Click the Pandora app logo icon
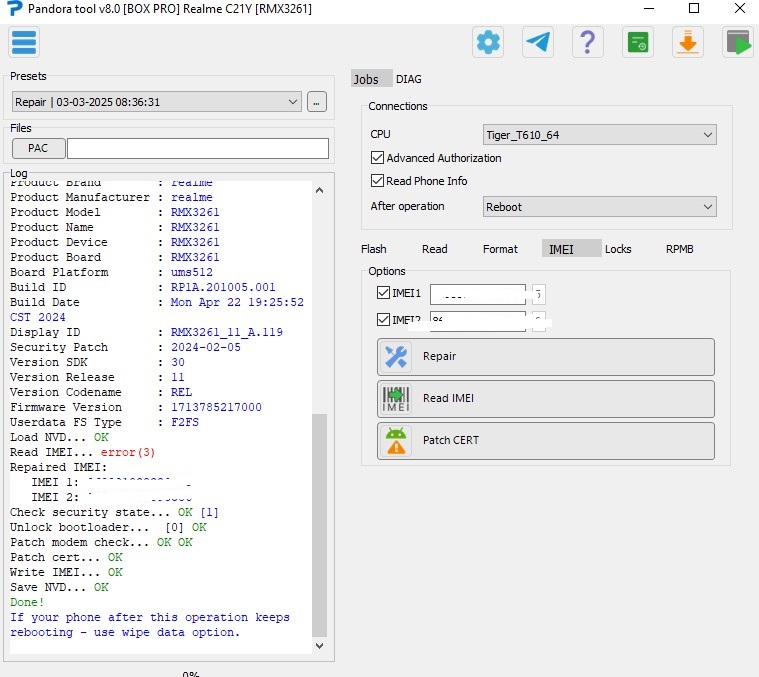Image resolution: width=759 pixels, height=677 pixels. click(15, 8)
